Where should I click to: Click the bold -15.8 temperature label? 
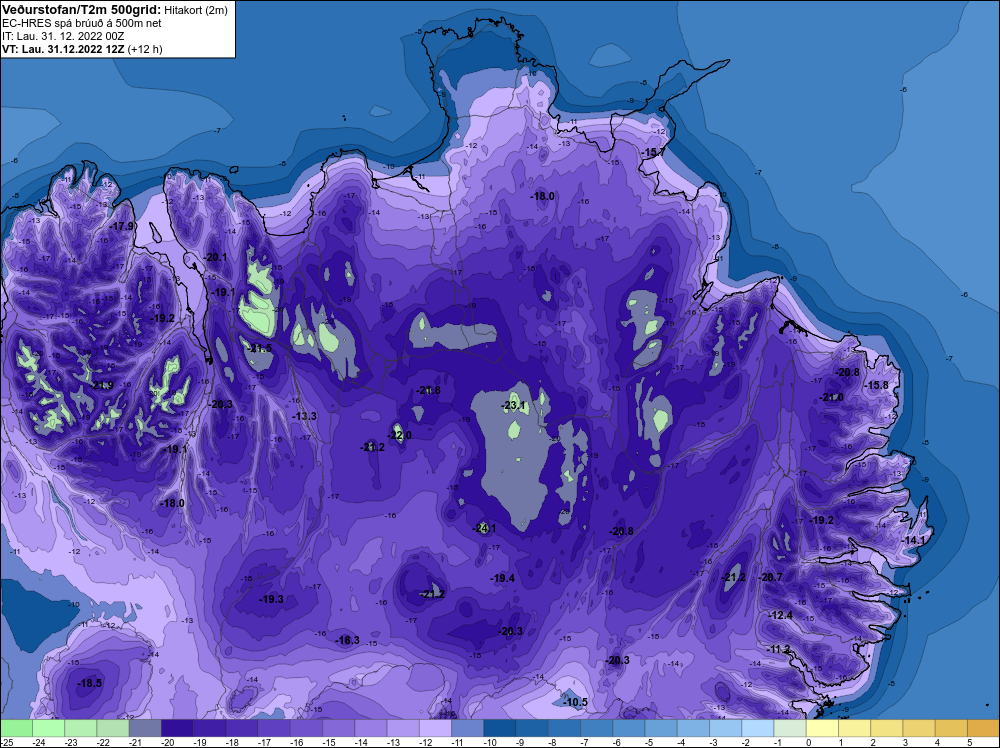(x=876, y=385)
